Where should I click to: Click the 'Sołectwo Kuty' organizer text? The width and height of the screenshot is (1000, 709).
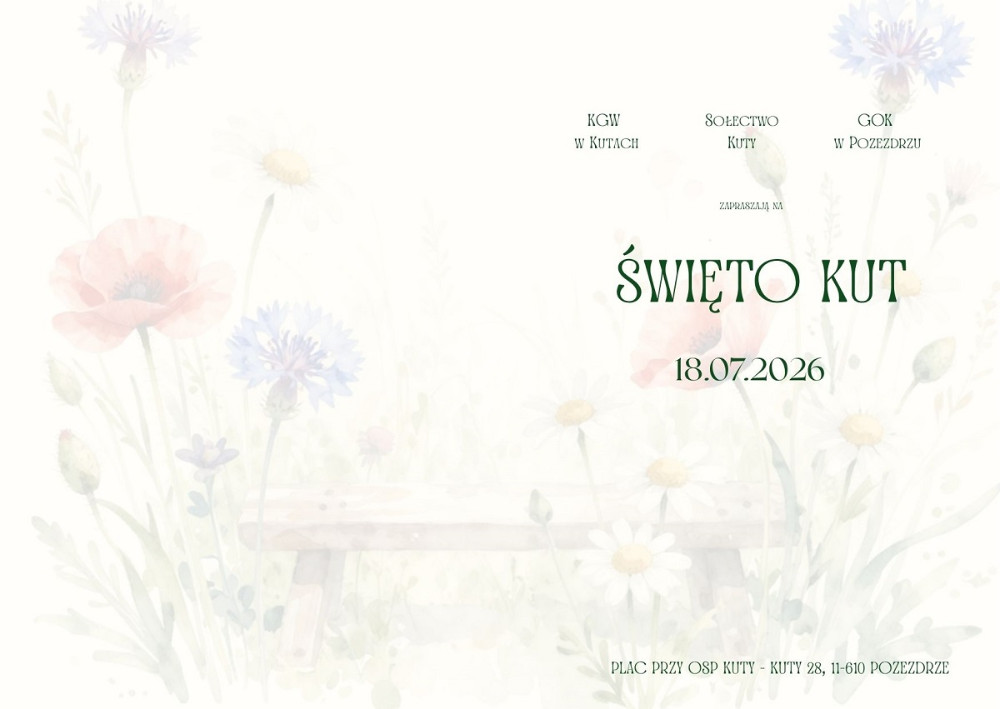pos(742,131)
